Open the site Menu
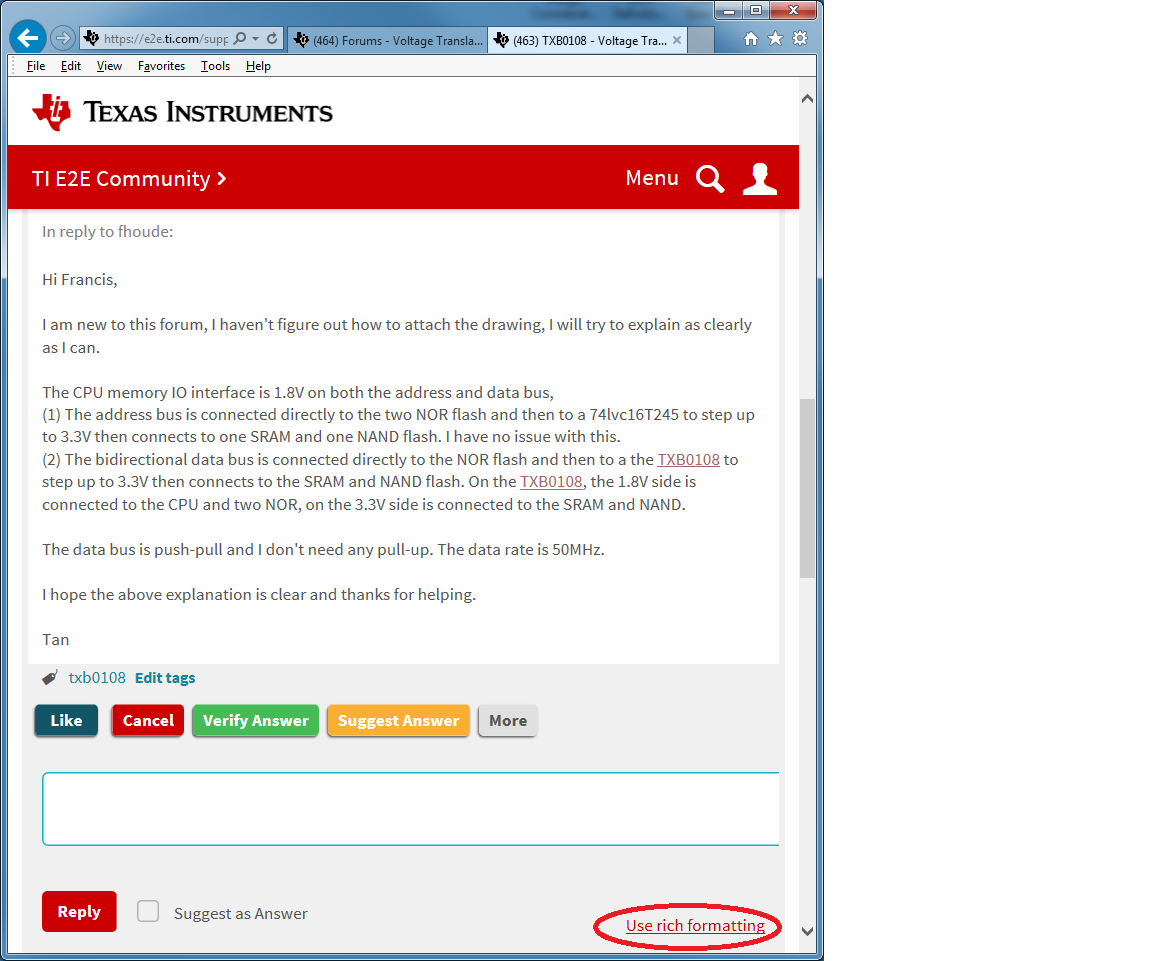The width and height of the screenshot is (1152, 961). click(652, 178)
